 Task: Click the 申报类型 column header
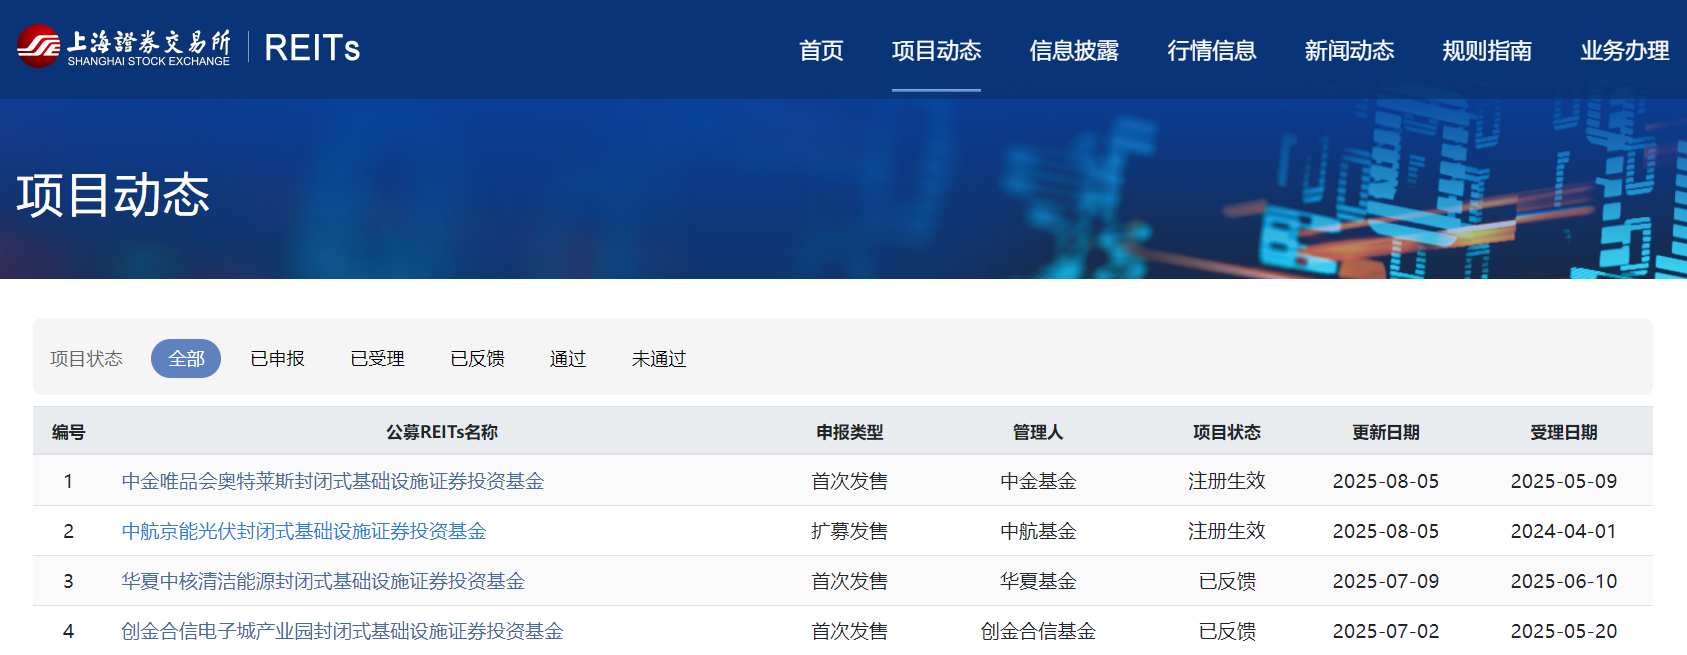point(850,432)
